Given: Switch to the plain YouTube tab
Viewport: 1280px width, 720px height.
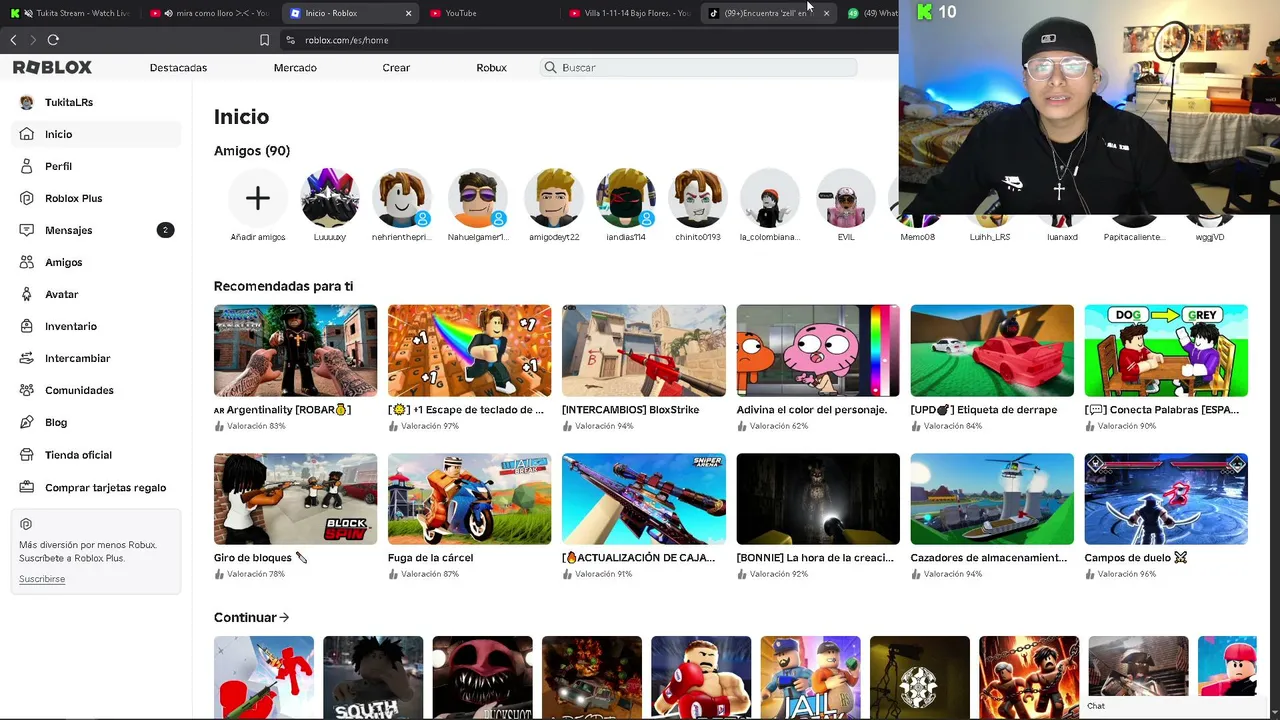Looking at the screenshot, I should click(488, 13).
